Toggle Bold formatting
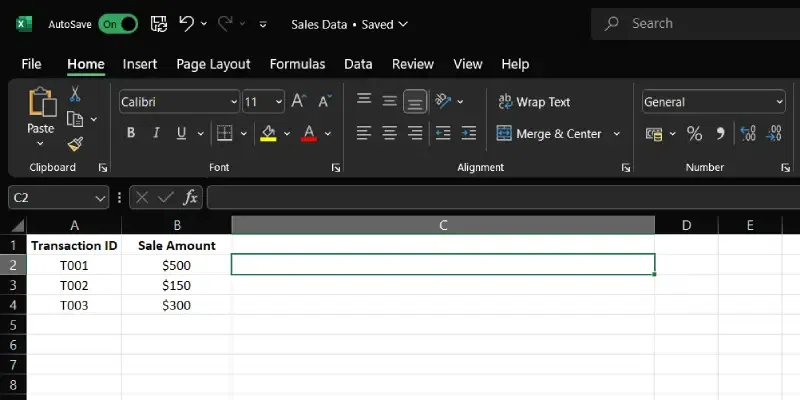 [130, 133]
